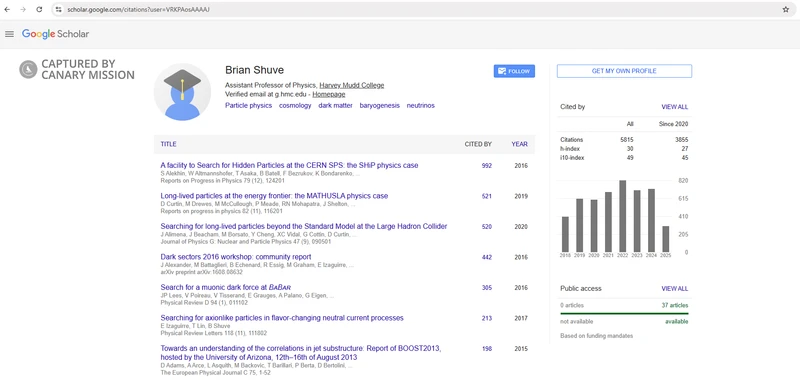Follow Brian Shuve's profile
800x380 pixels.
(x=514, y=71)
